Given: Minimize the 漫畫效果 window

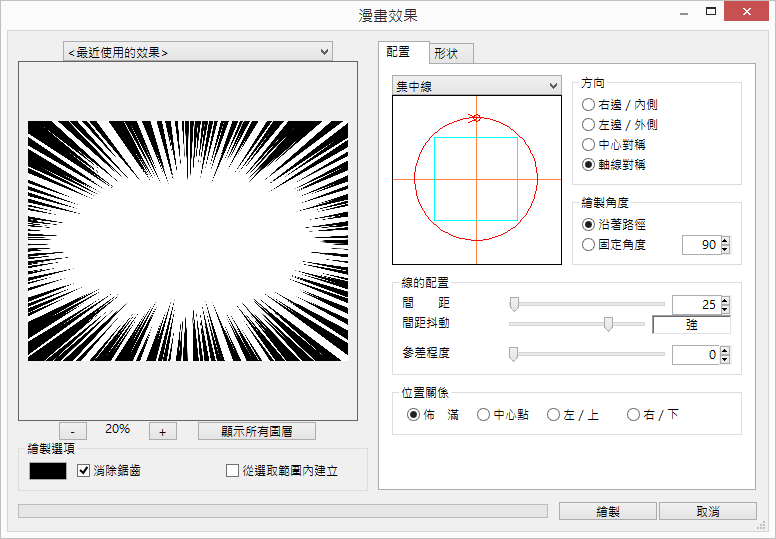Looking at the screenshot, I should click(684, 12).
